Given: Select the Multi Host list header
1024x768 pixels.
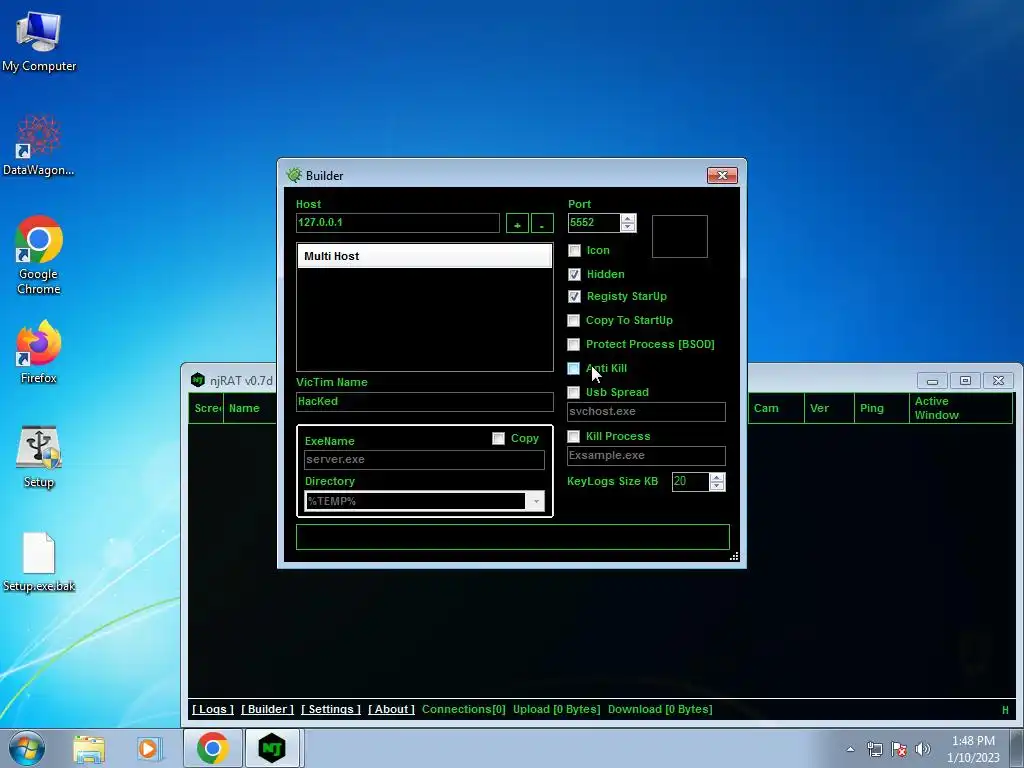Looking at the screenshot, I should [x=424, y=256].
